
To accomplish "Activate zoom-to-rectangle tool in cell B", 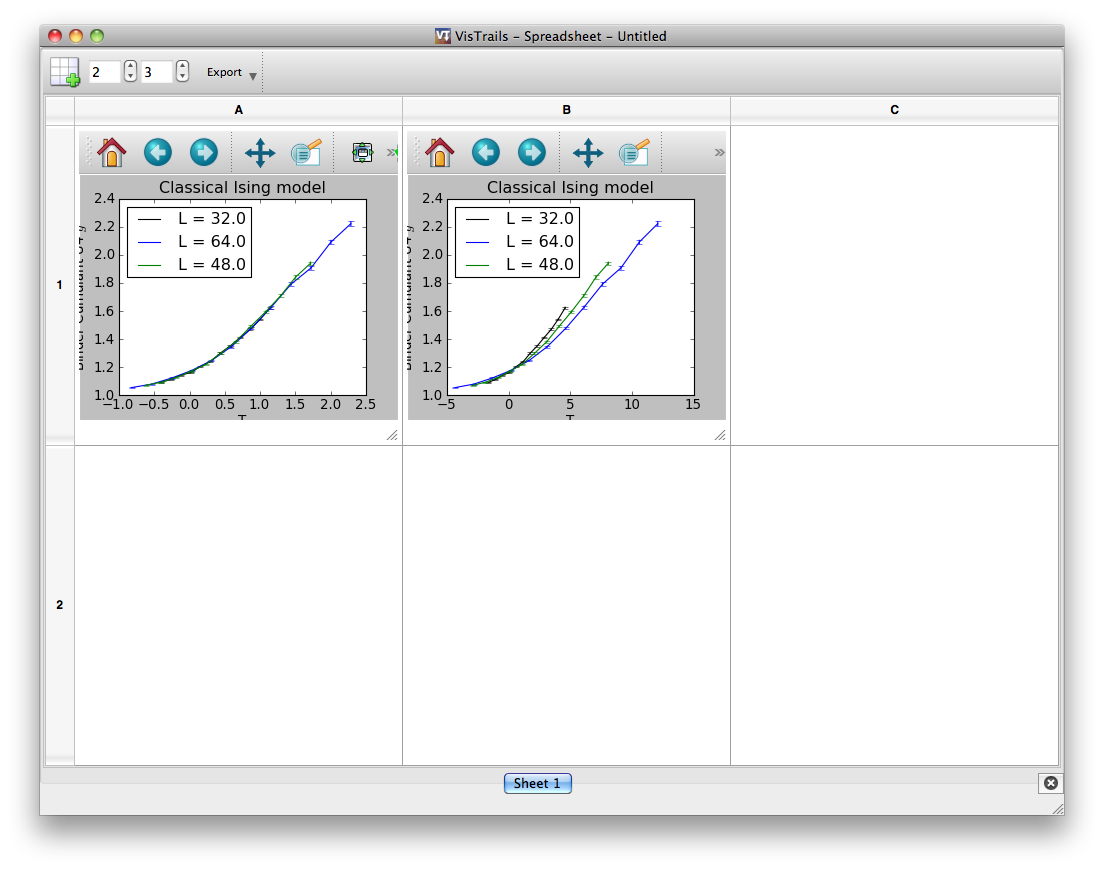I will tap(634, 153).
